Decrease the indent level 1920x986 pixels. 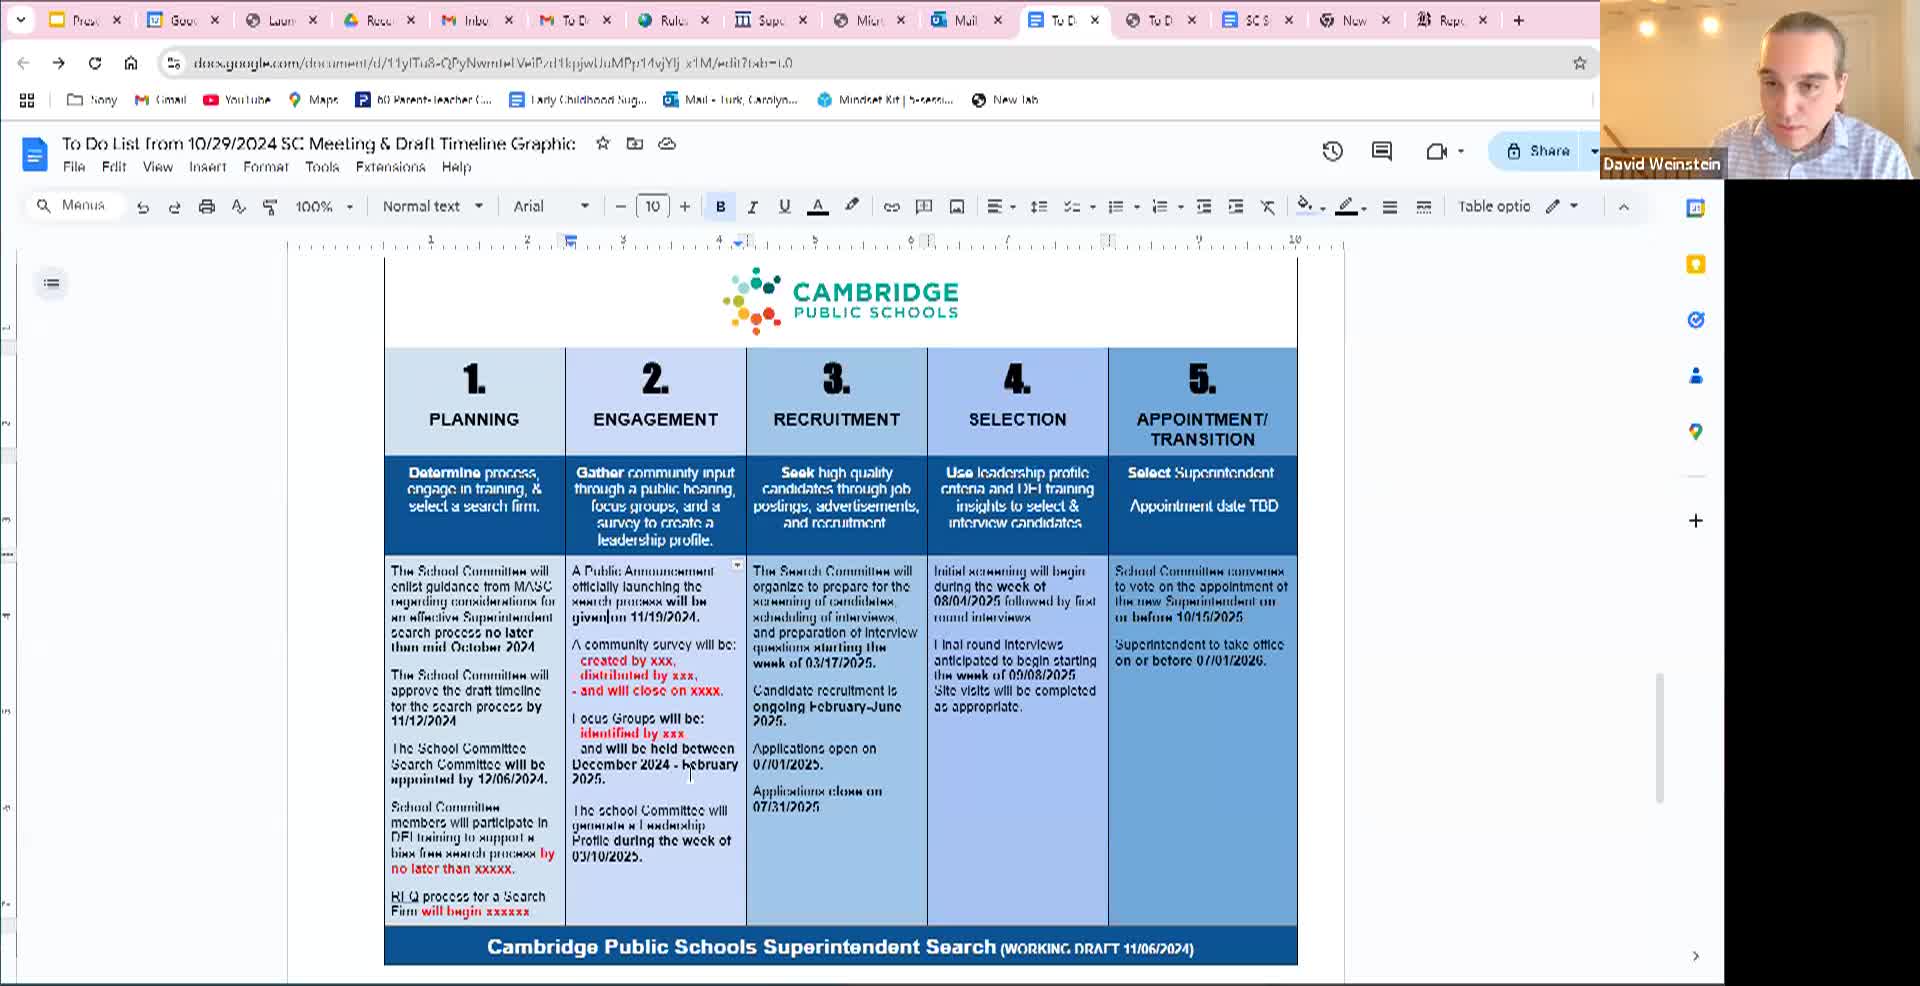tap(1204, 207)
